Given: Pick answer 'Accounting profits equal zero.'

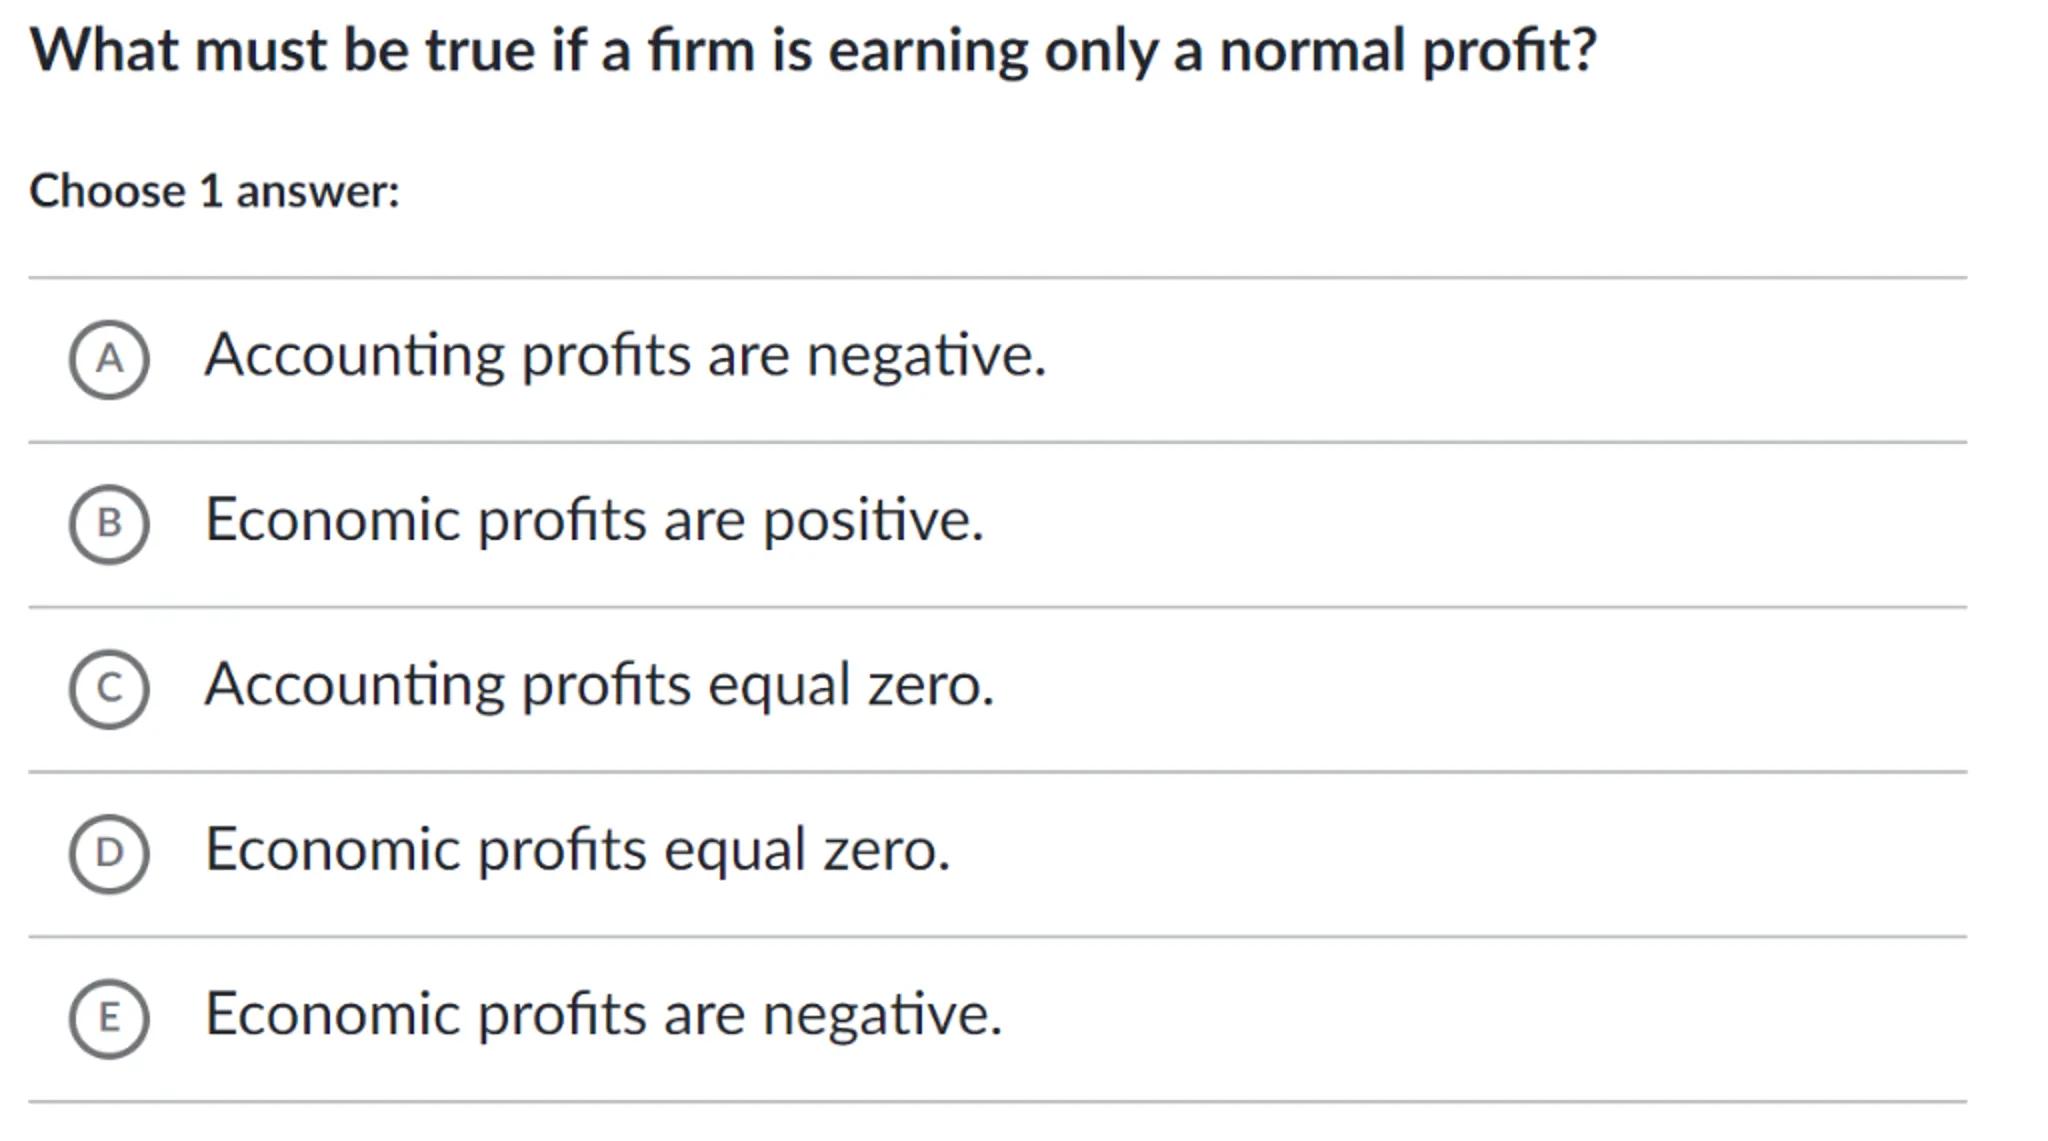Looking at the screenshot, I should click(x=599, y=685).
